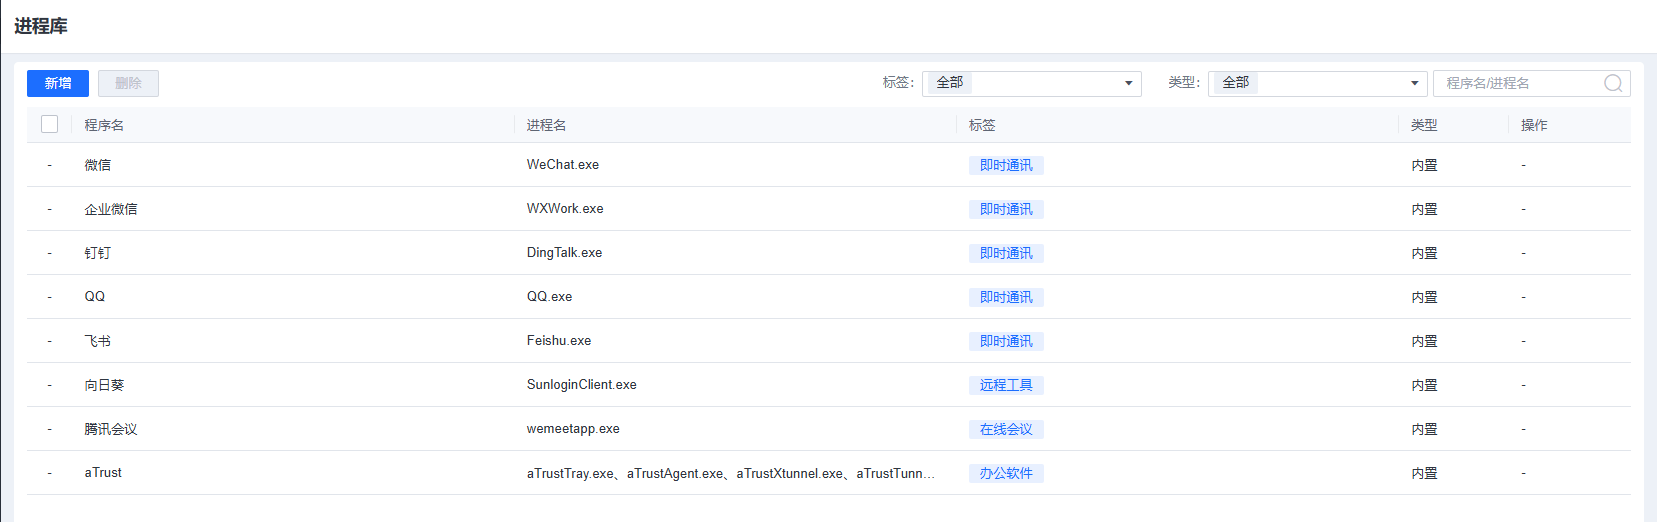Open the 标签 filter dropdown
1657x522 pixels.
point(1031,83)
